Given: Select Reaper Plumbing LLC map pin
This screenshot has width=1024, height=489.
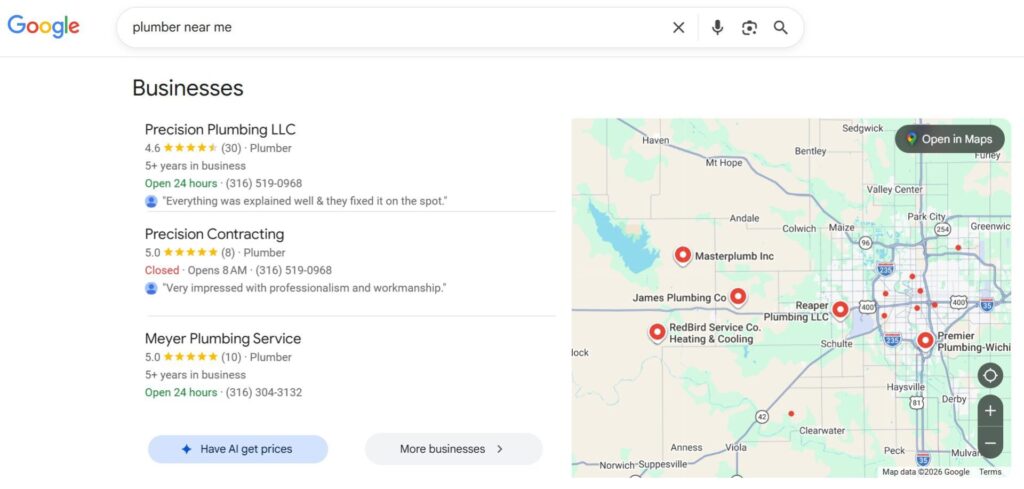Looking at the screenshot, I should (840, 309).
